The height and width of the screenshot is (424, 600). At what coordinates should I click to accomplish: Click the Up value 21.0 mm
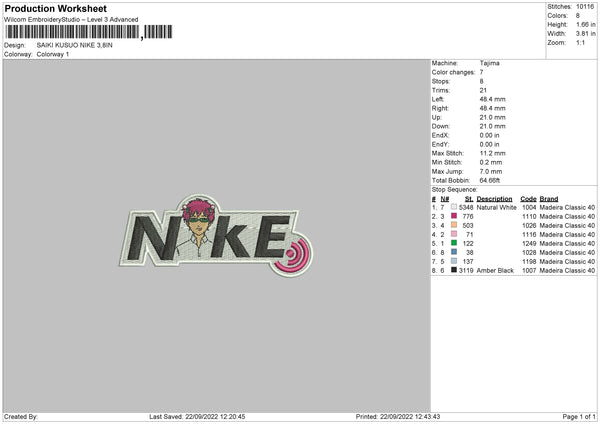492,117
